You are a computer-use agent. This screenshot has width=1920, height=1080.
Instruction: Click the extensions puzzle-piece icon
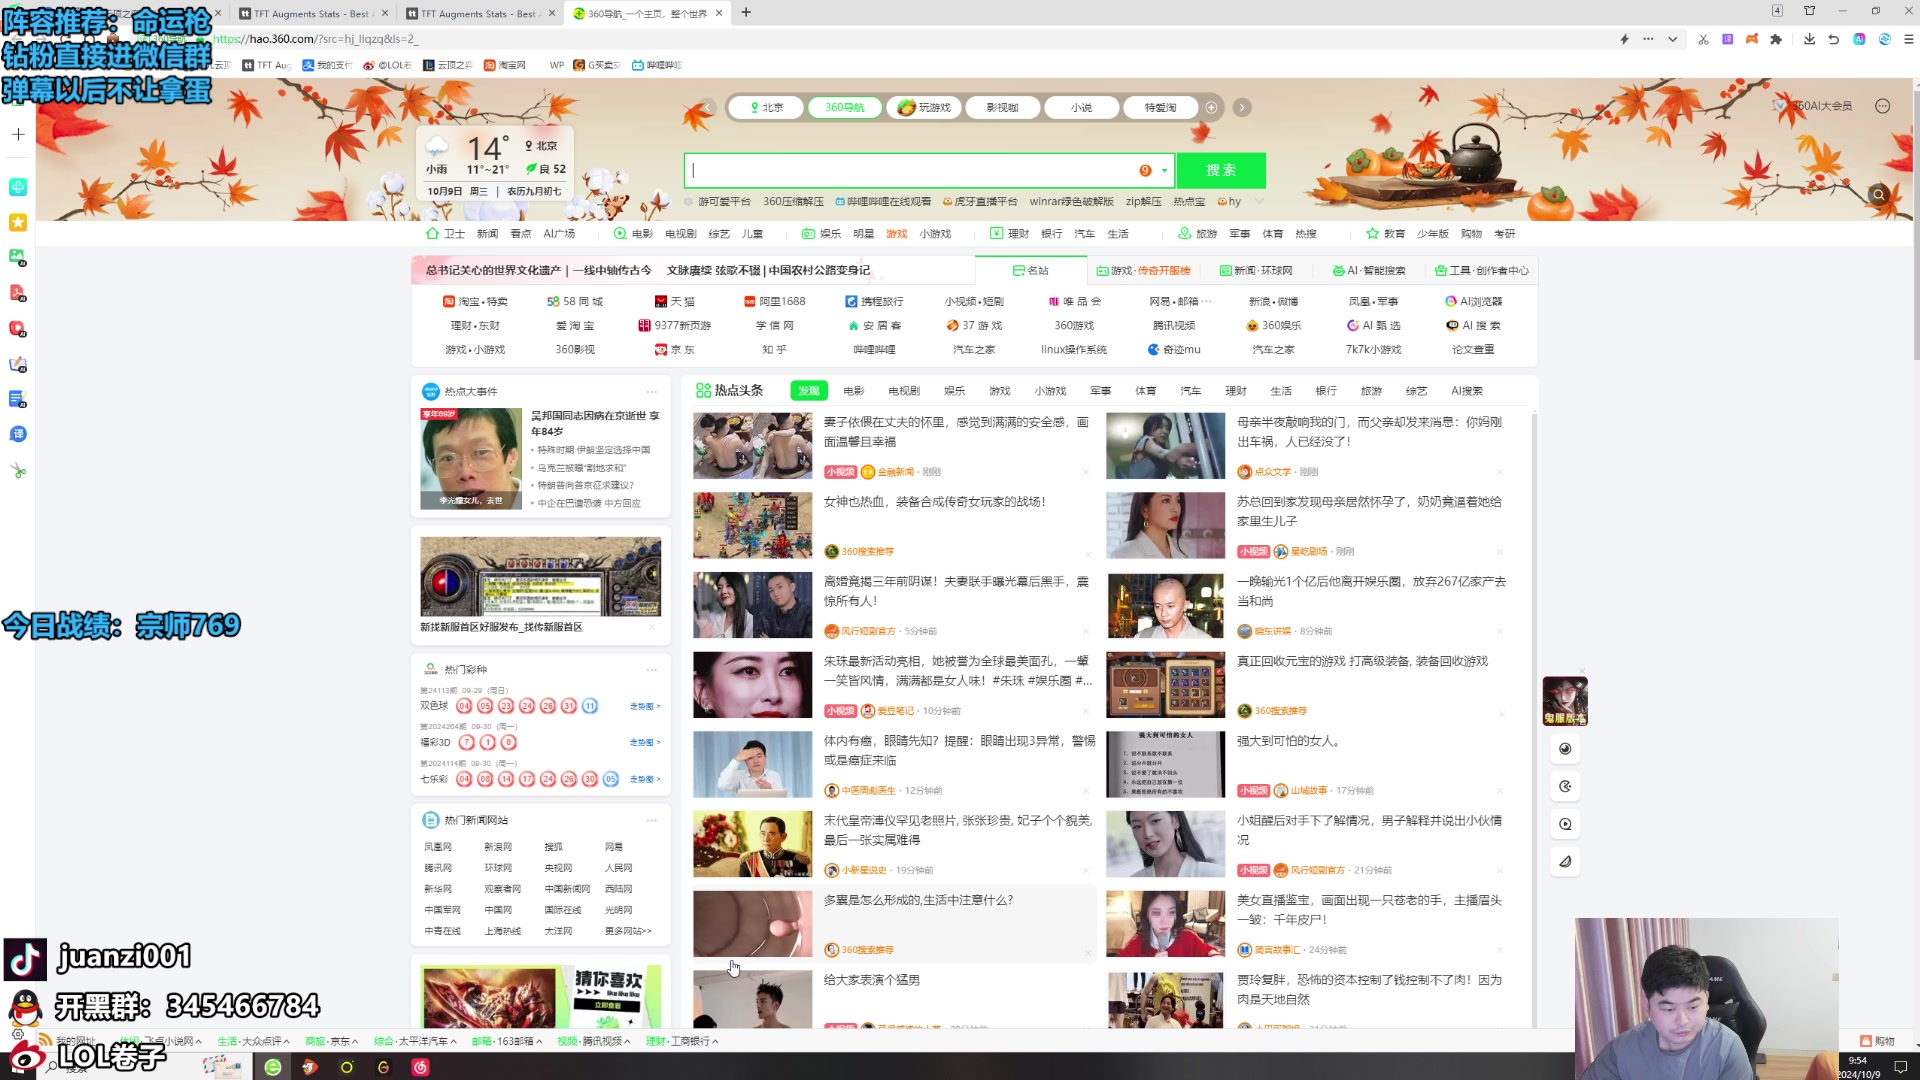point(1777,40)
